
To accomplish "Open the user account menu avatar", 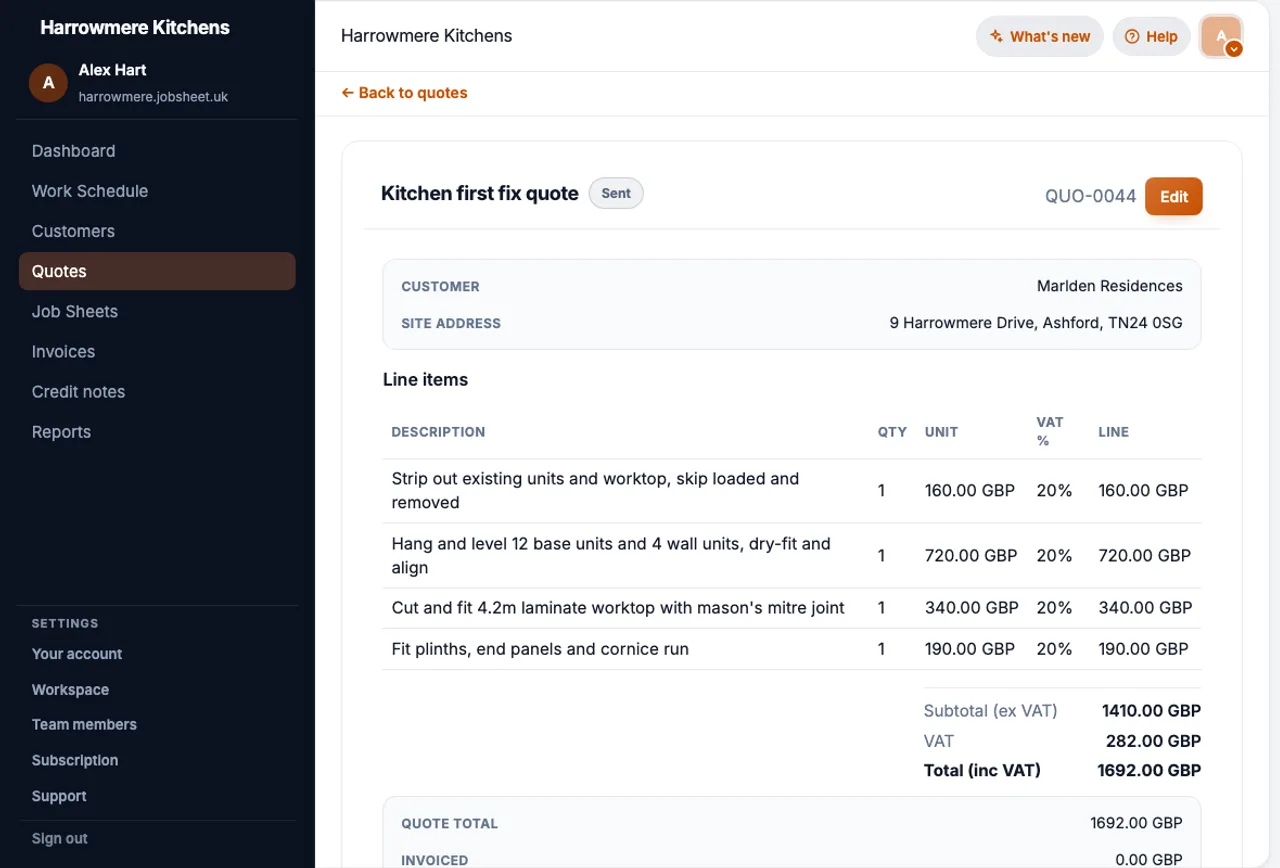I will click(1222, 37).
